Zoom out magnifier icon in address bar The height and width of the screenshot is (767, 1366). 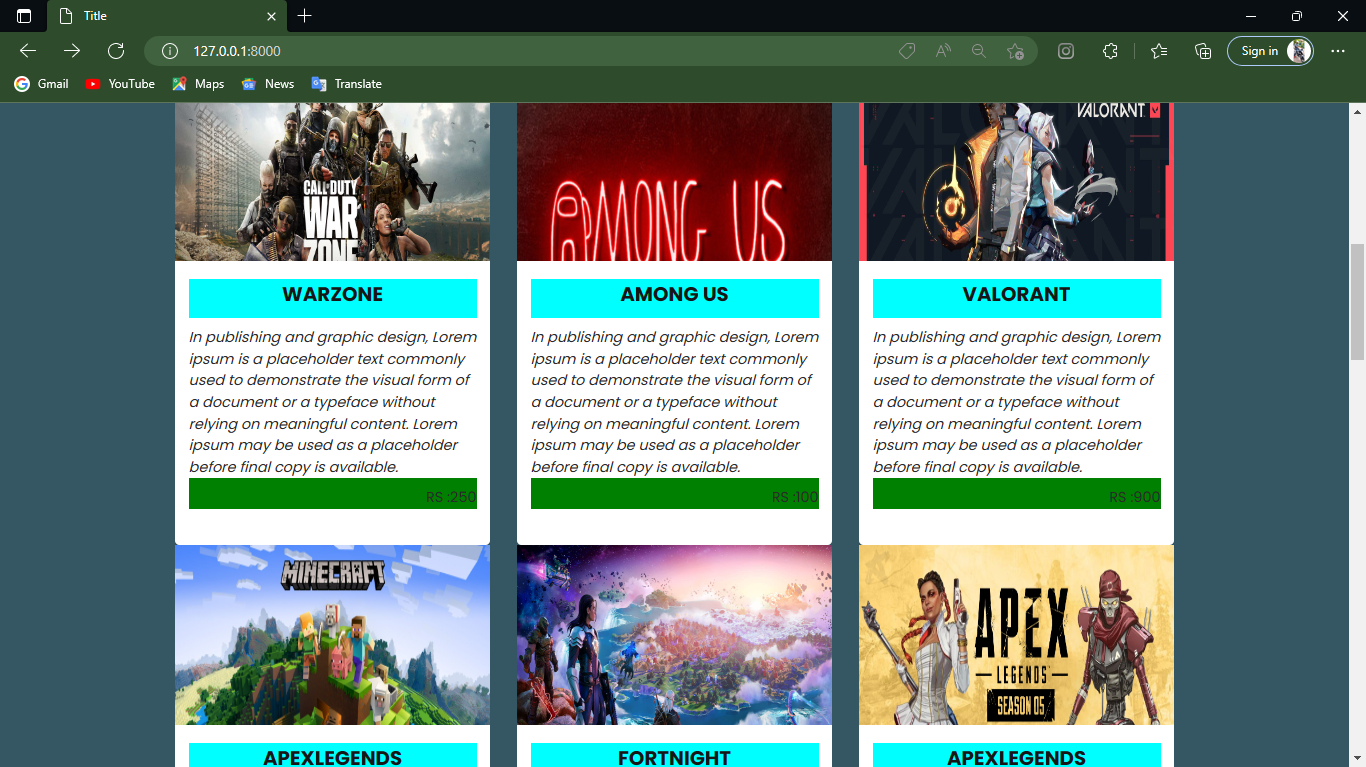pos(979,51)
